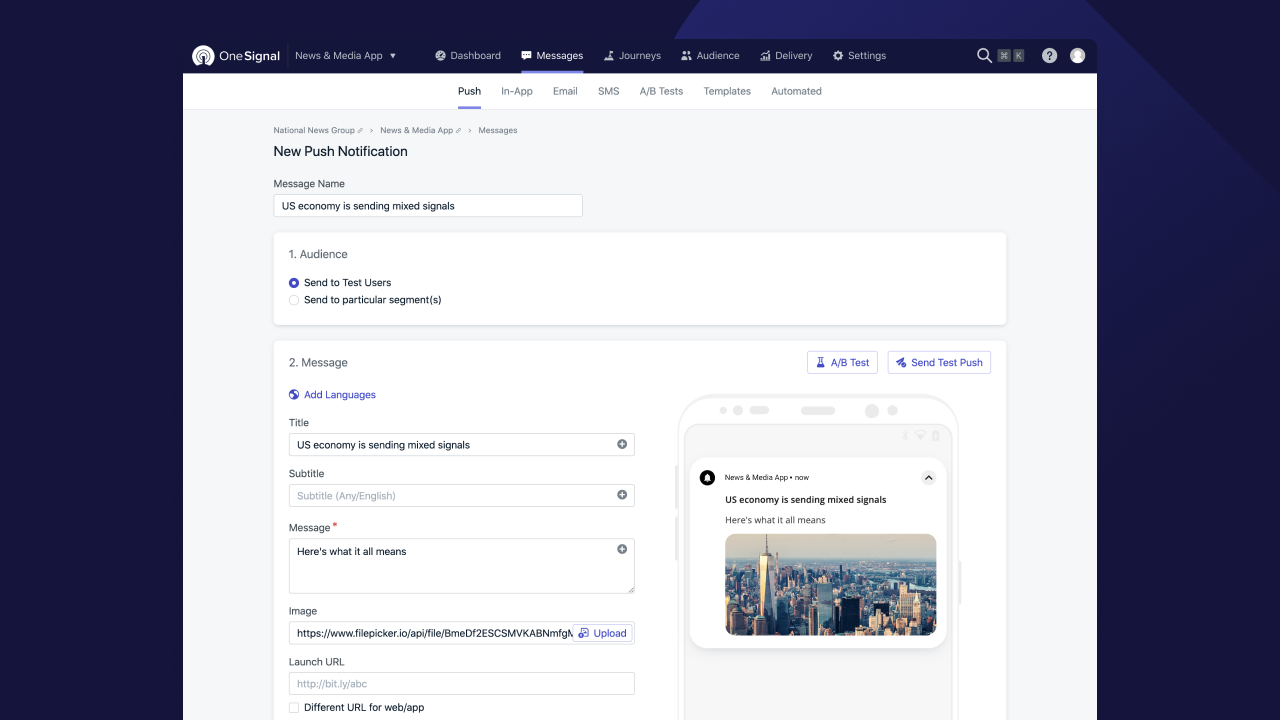Click the command key shortcut badge

click(1004, 56)
